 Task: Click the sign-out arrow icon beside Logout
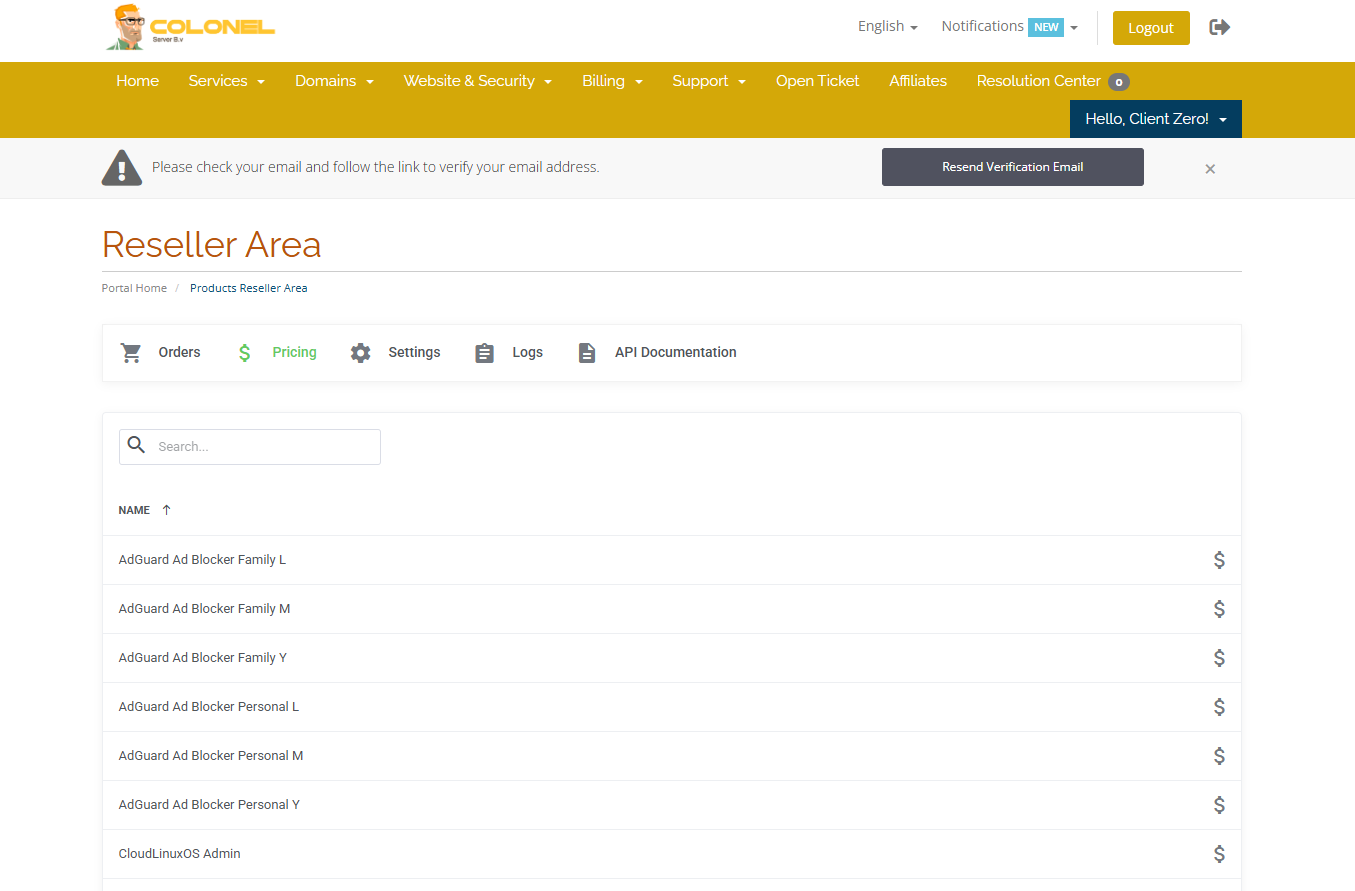(x=1219, y=27)
